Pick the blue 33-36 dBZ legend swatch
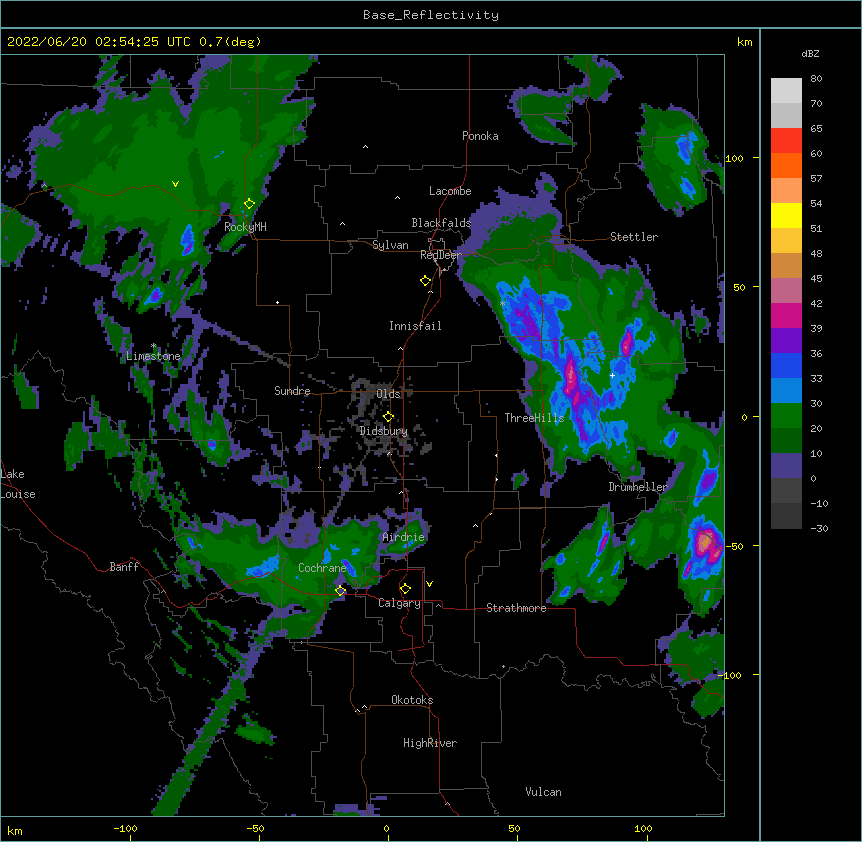The width and height of the screenshot is (862, 842). [x=786, y=365]
